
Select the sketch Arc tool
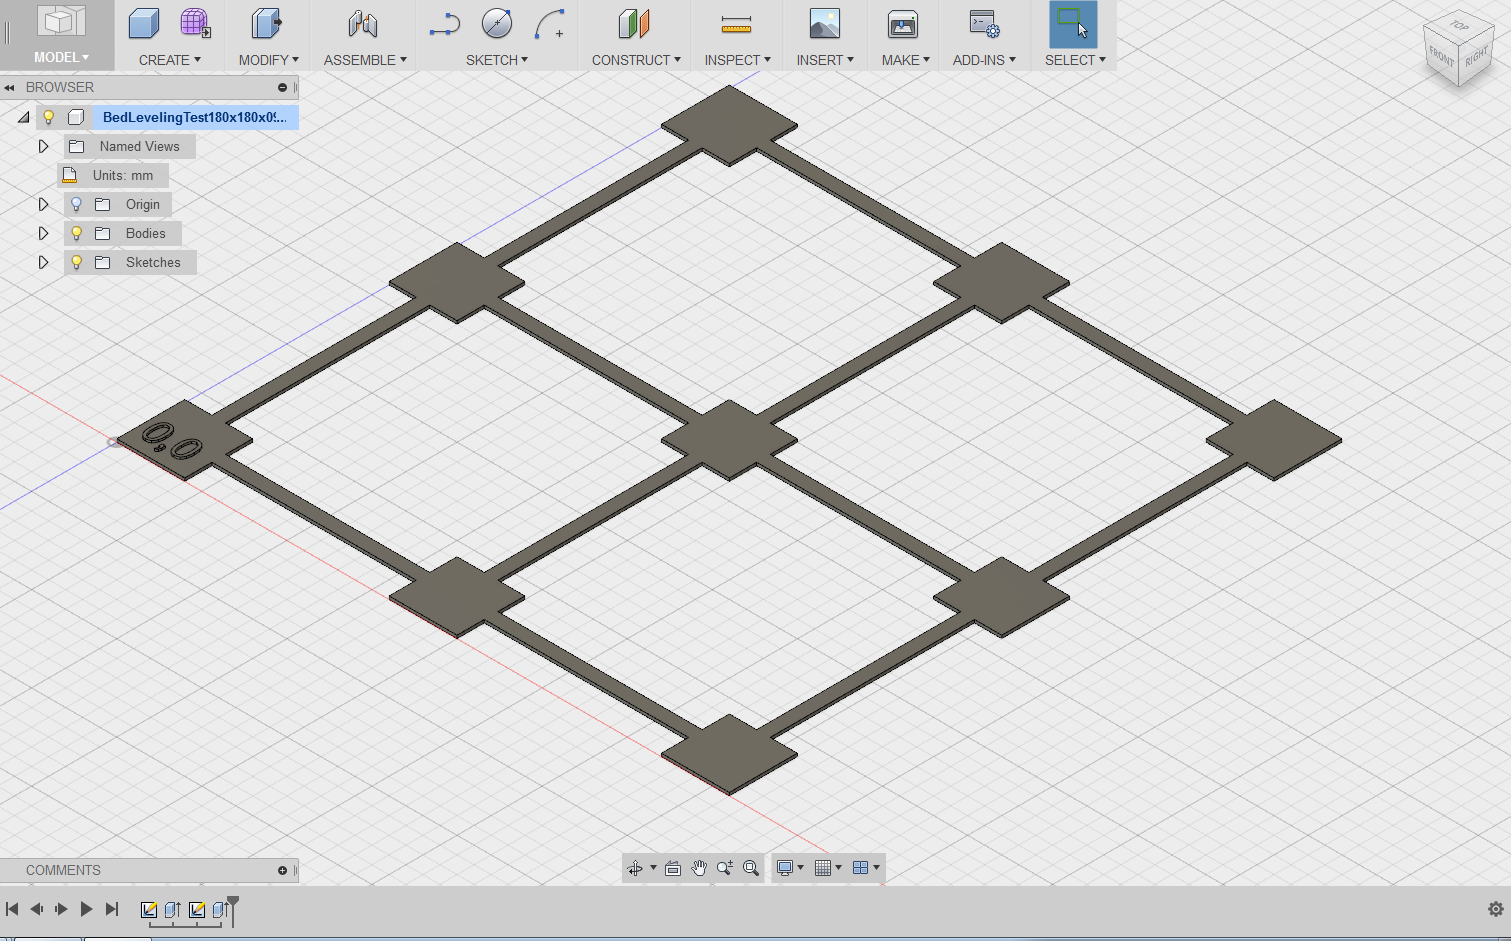[550, 24]
